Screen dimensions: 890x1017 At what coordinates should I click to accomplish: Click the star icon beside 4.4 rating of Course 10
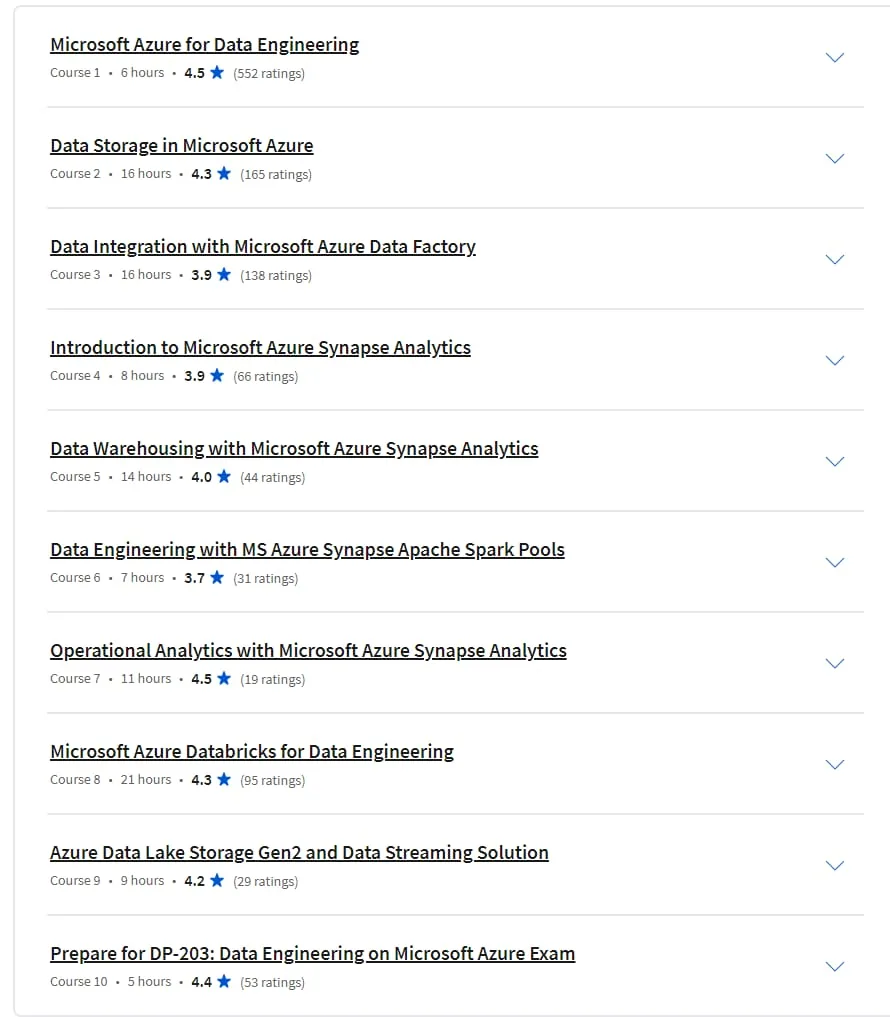tap(224, 981)
